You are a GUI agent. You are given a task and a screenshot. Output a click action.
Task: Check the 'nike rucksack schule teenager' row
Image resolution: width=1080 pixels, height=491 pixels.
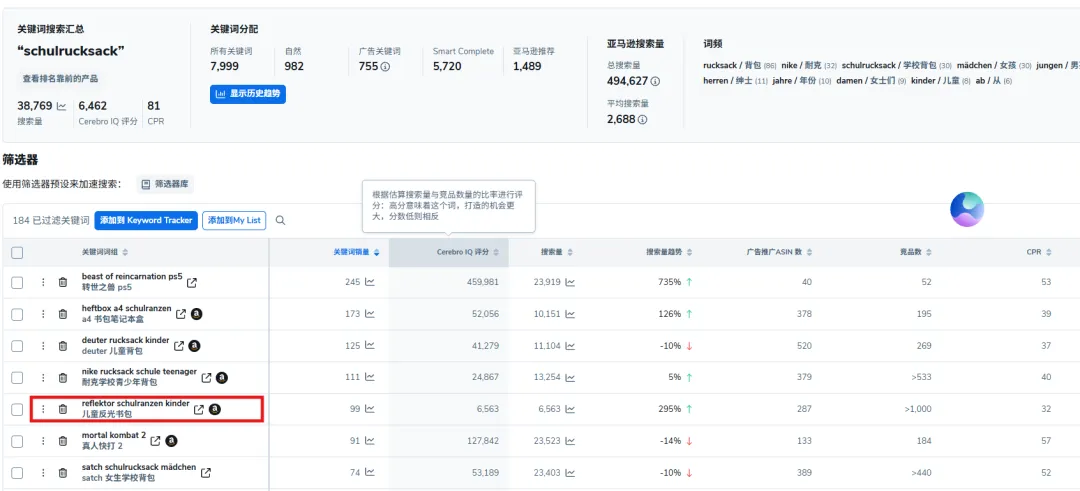(x=17, y=377)
